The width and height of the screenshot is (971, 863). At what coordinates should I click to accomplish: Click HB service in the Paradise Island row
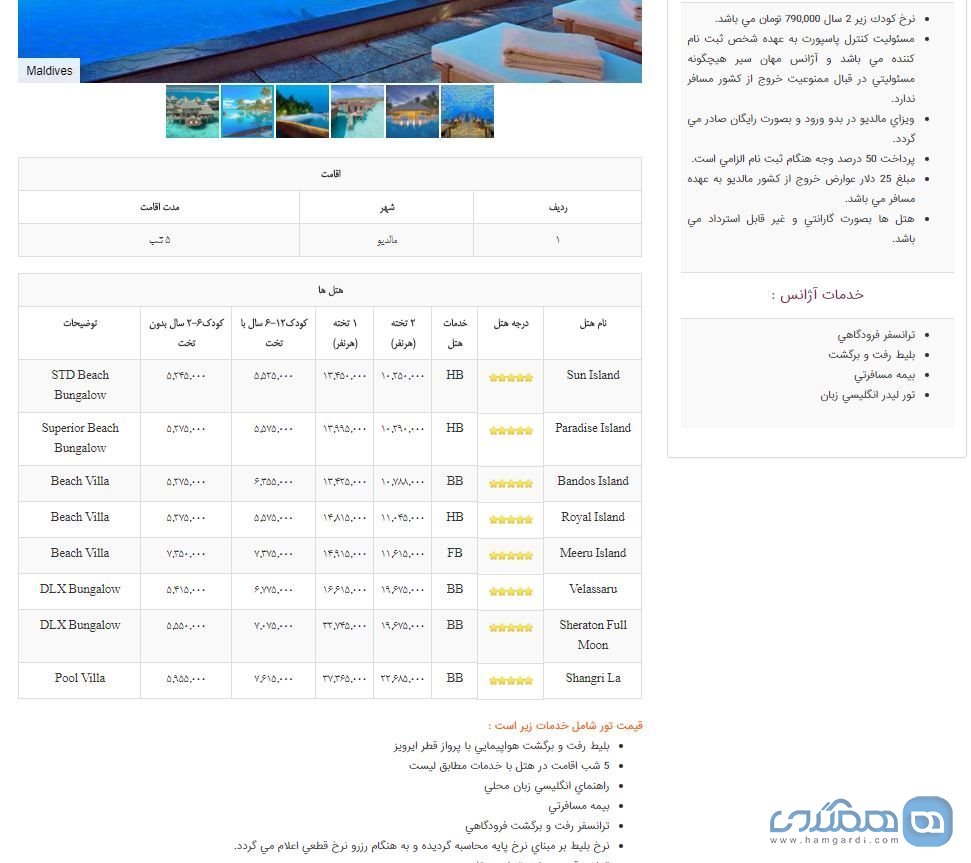455,428
